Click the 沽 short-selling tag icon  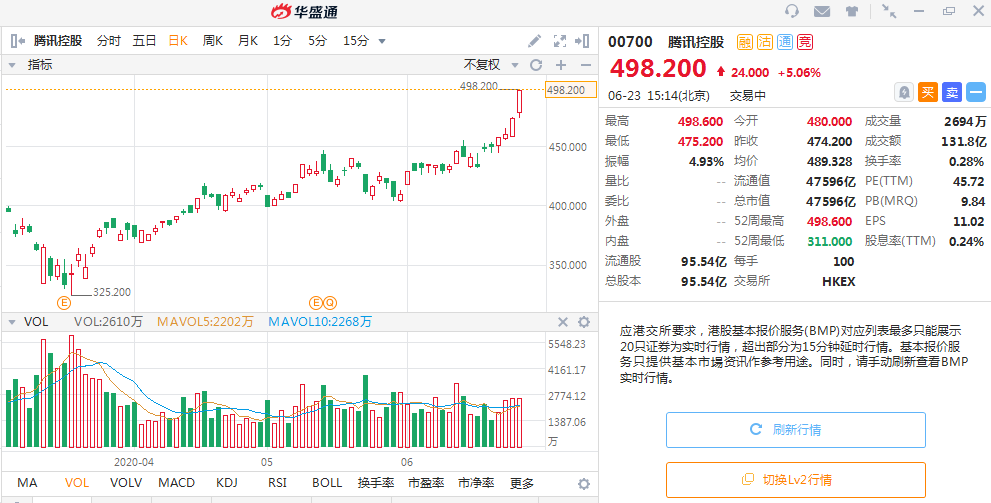click(x=765, y=42)
